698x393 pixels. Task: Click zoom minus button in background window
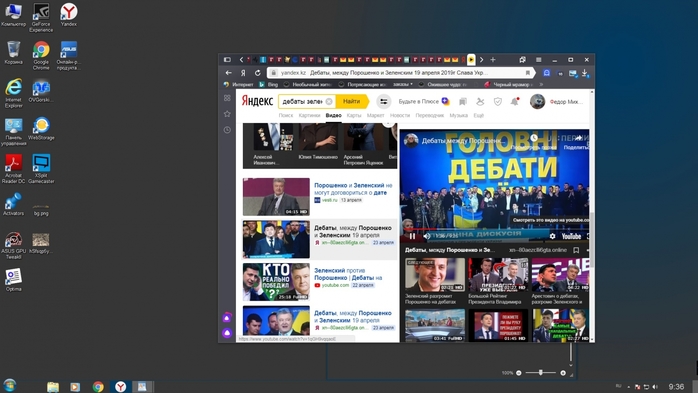[x=519, y=373]
